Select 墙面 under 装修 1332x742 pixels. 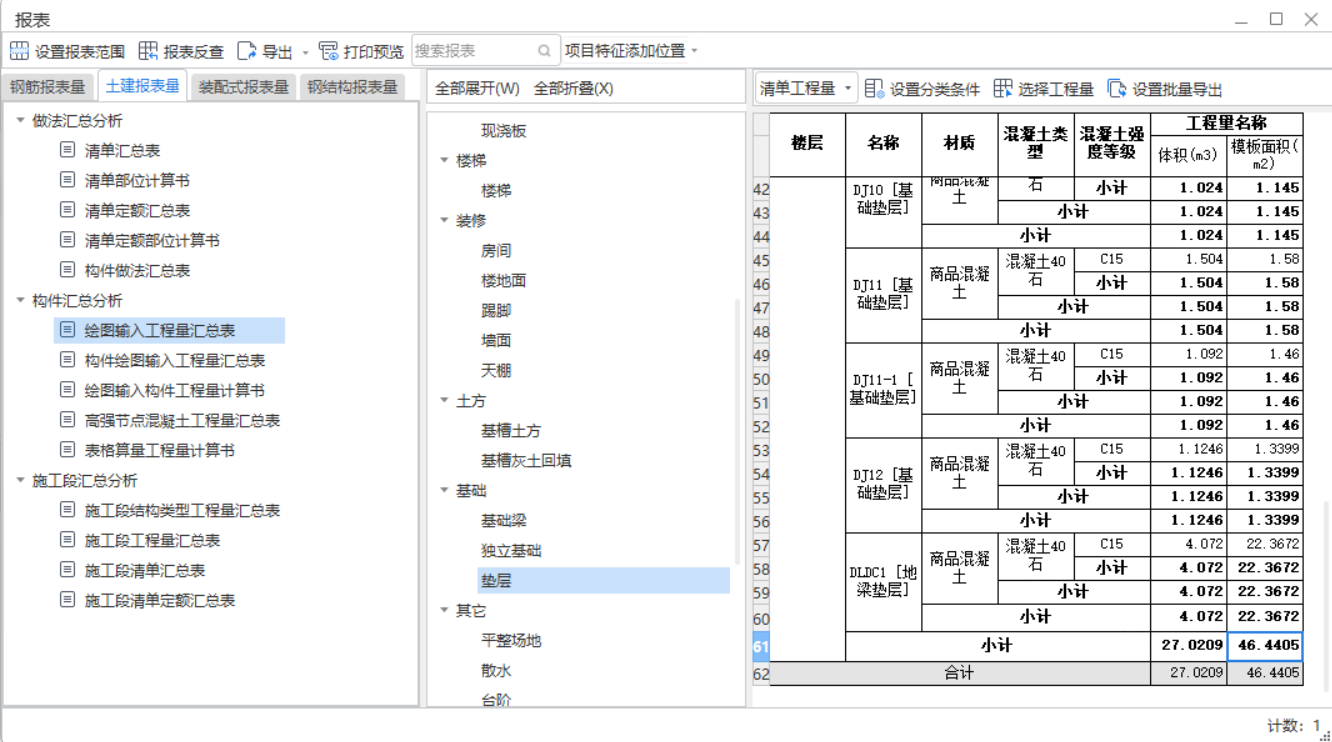click(x=496, y=340)
